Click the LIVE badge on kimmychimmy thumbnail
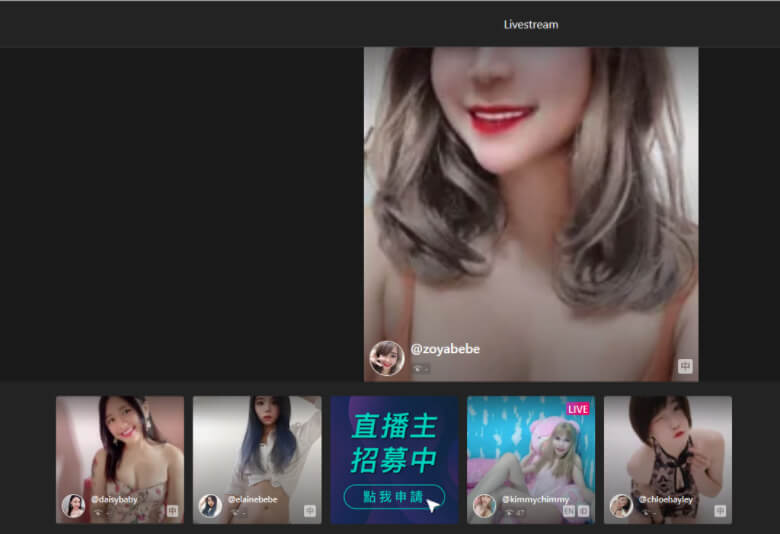This screenshot has height=534, width=780. tap(578, 409)
